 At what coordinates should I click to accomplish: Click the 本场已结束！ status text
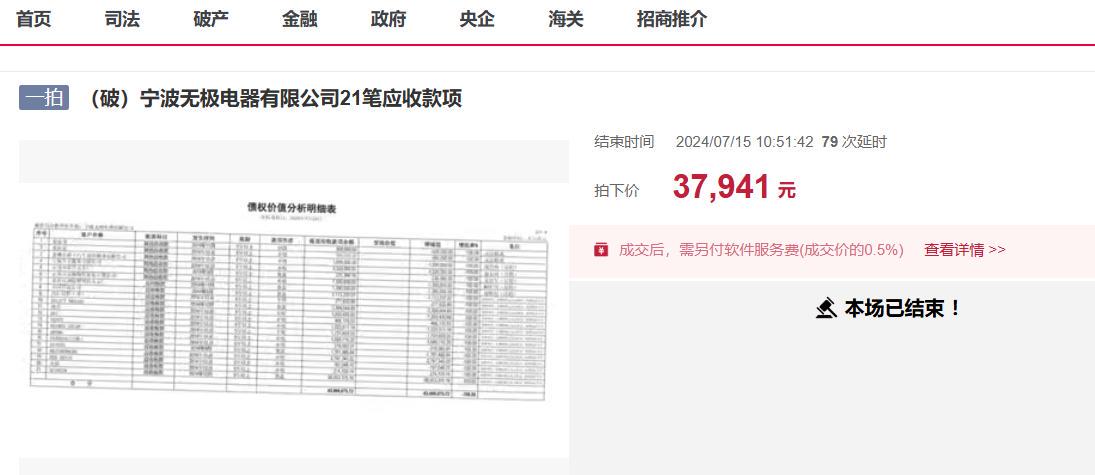point(904,308)
